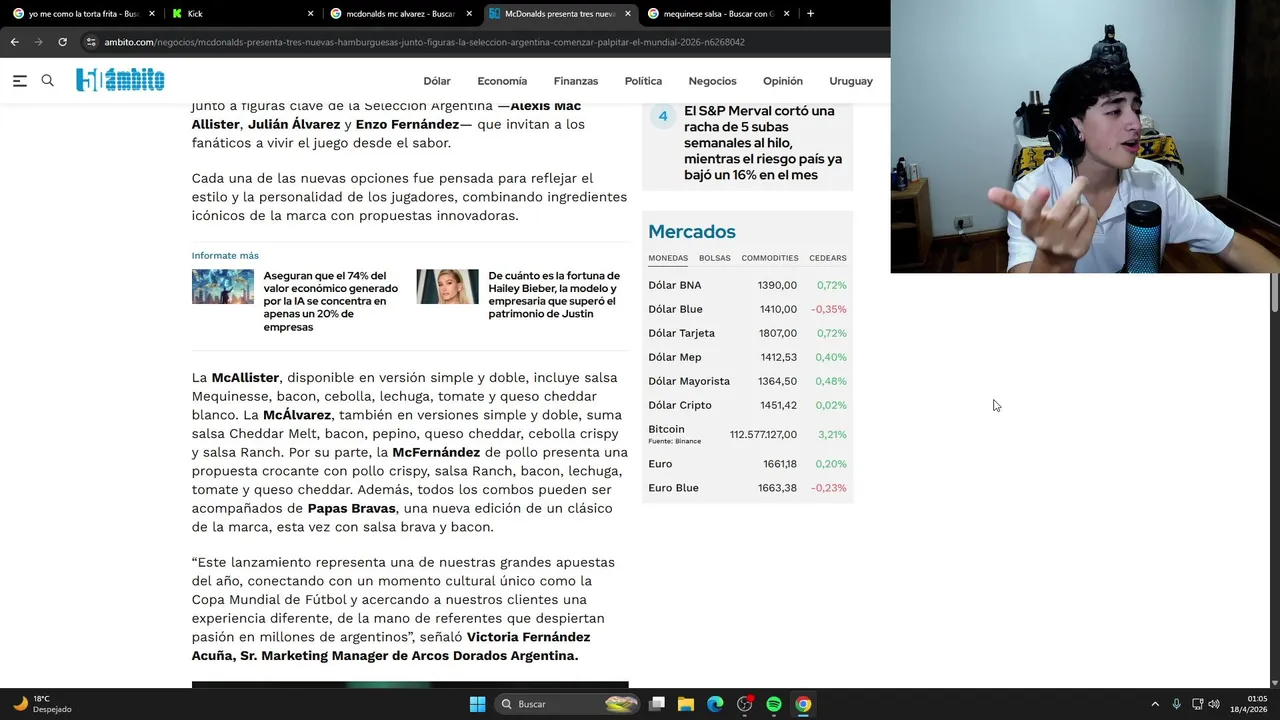Switch to the Kick tab

coord(243,14)
